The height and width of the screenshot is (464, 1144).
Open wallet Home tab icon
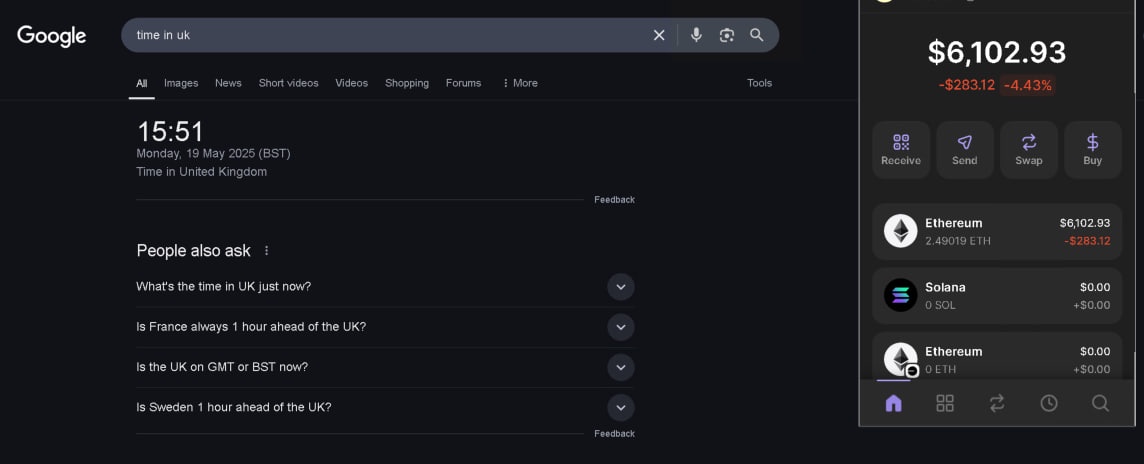coord(893,403)
